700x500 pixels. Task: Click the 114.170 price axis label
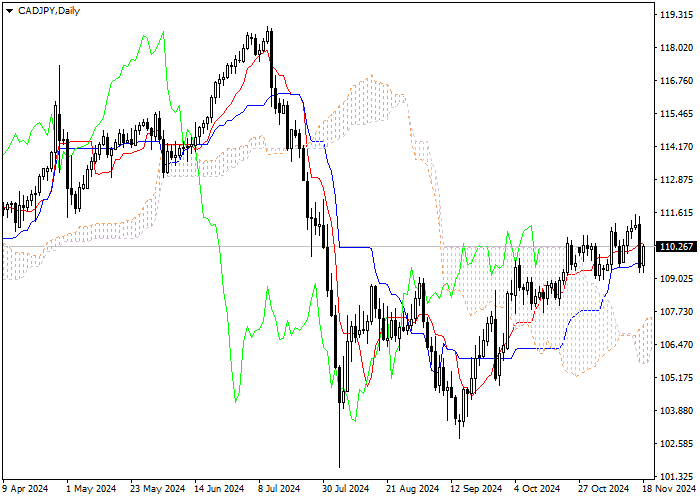(x=676, y=147)
